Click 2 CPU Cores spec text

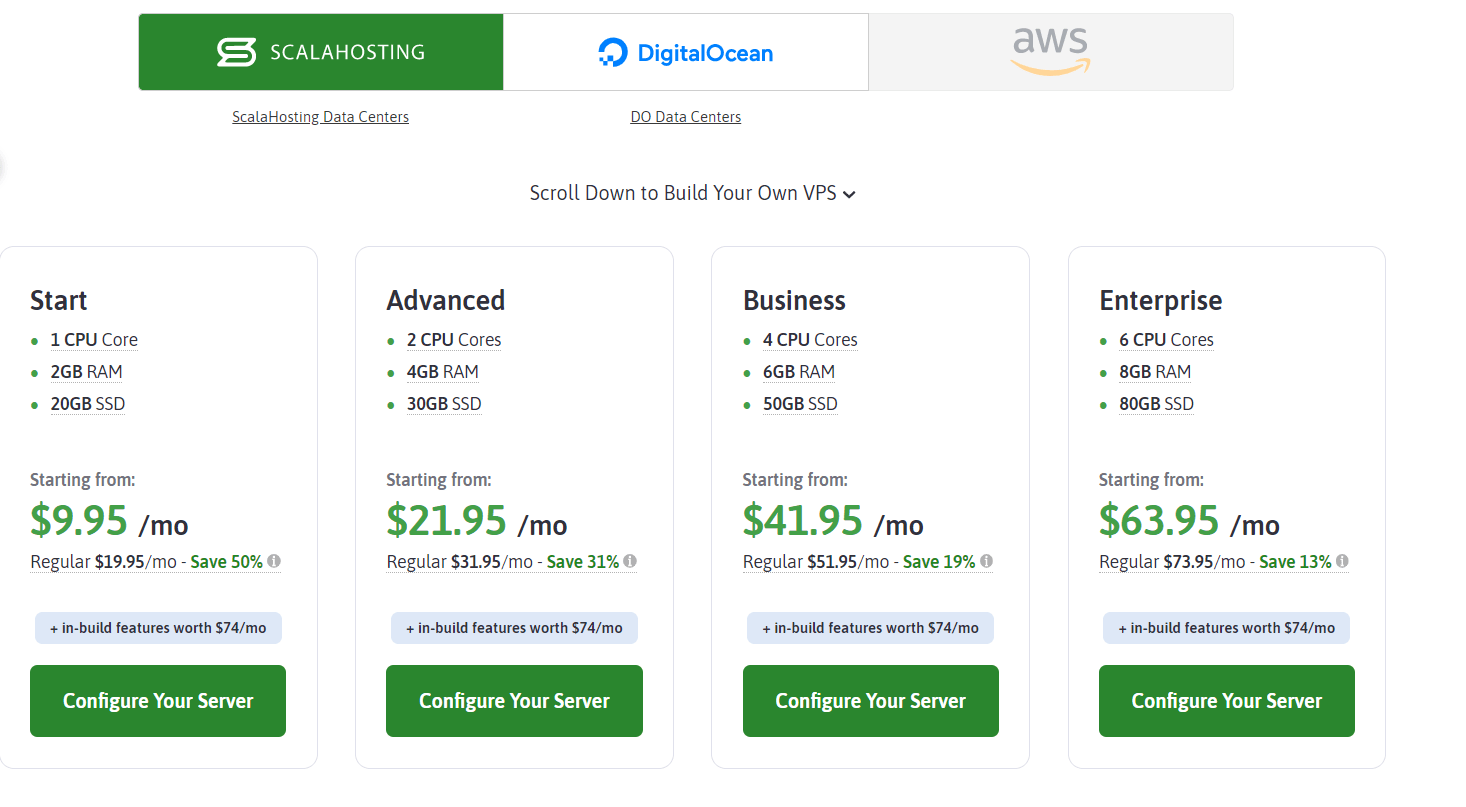[454, 340]
